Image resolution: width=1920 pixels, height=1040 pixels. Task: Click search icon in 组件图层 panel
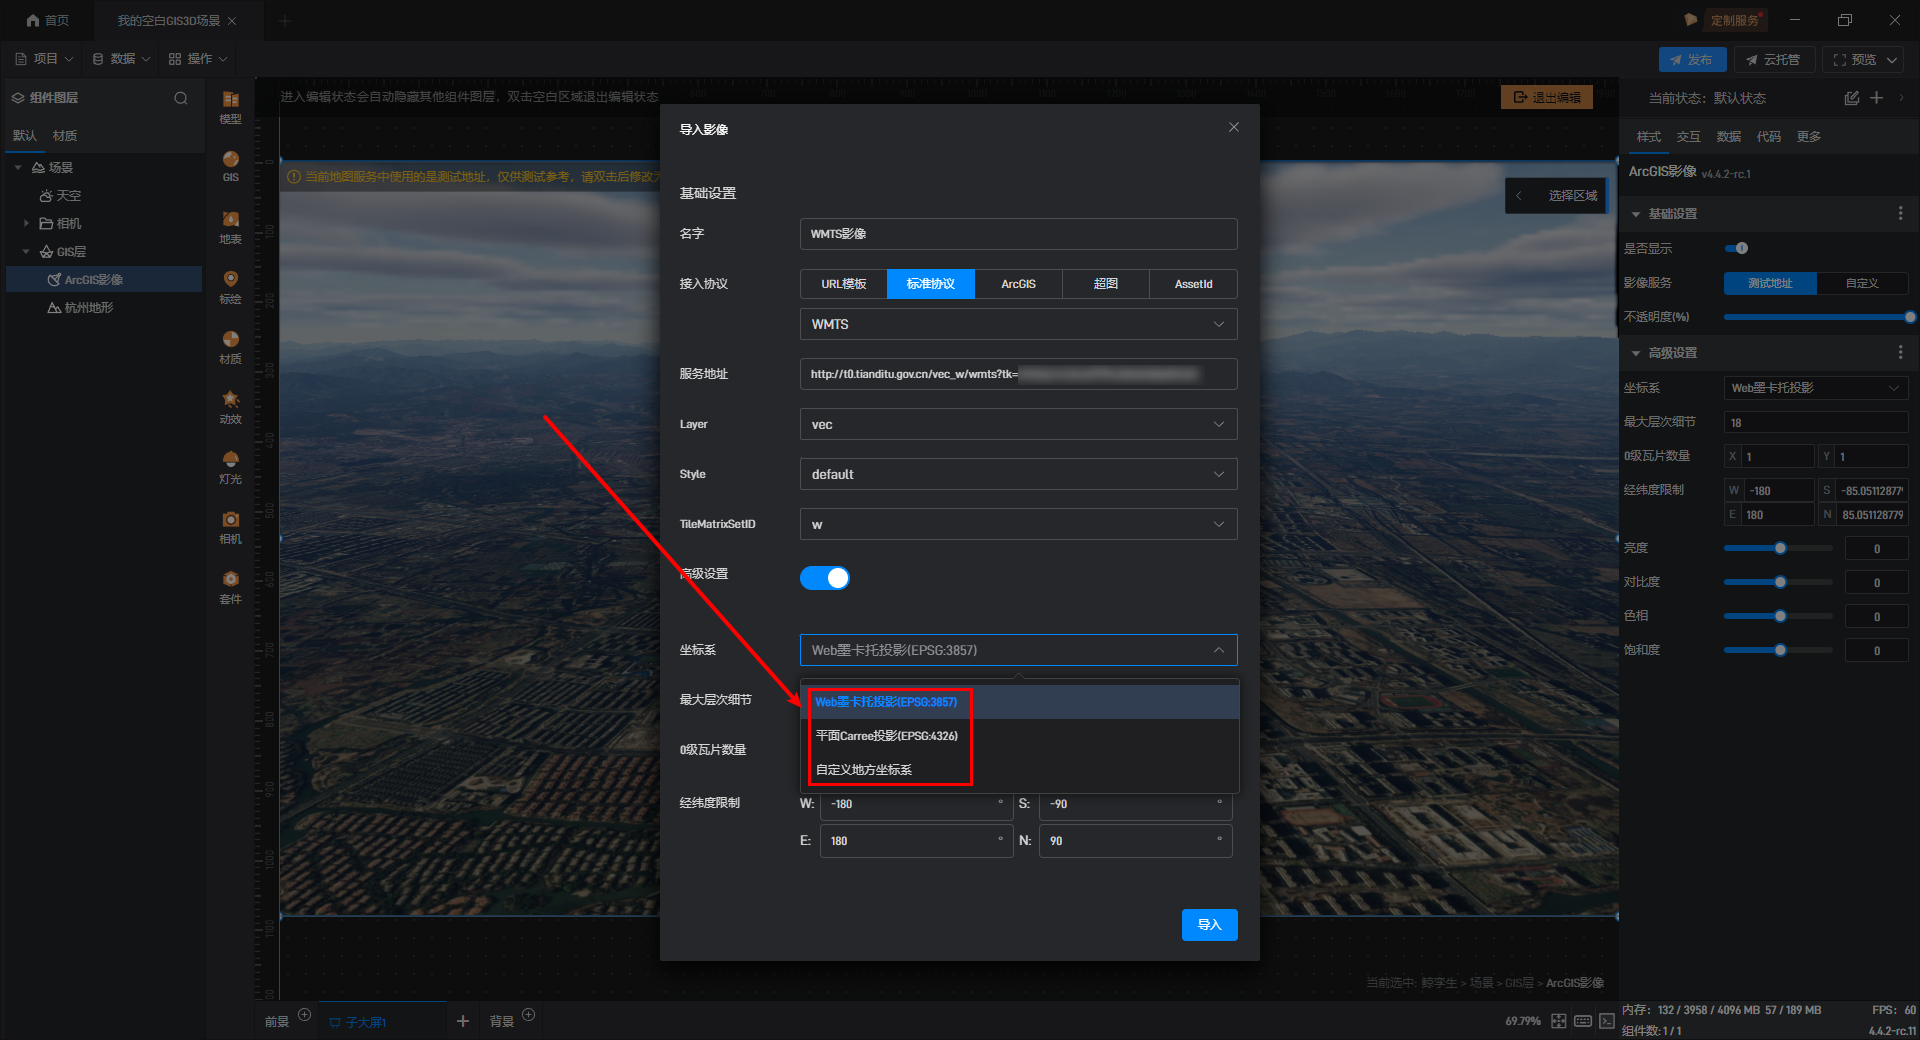point(181,98)
